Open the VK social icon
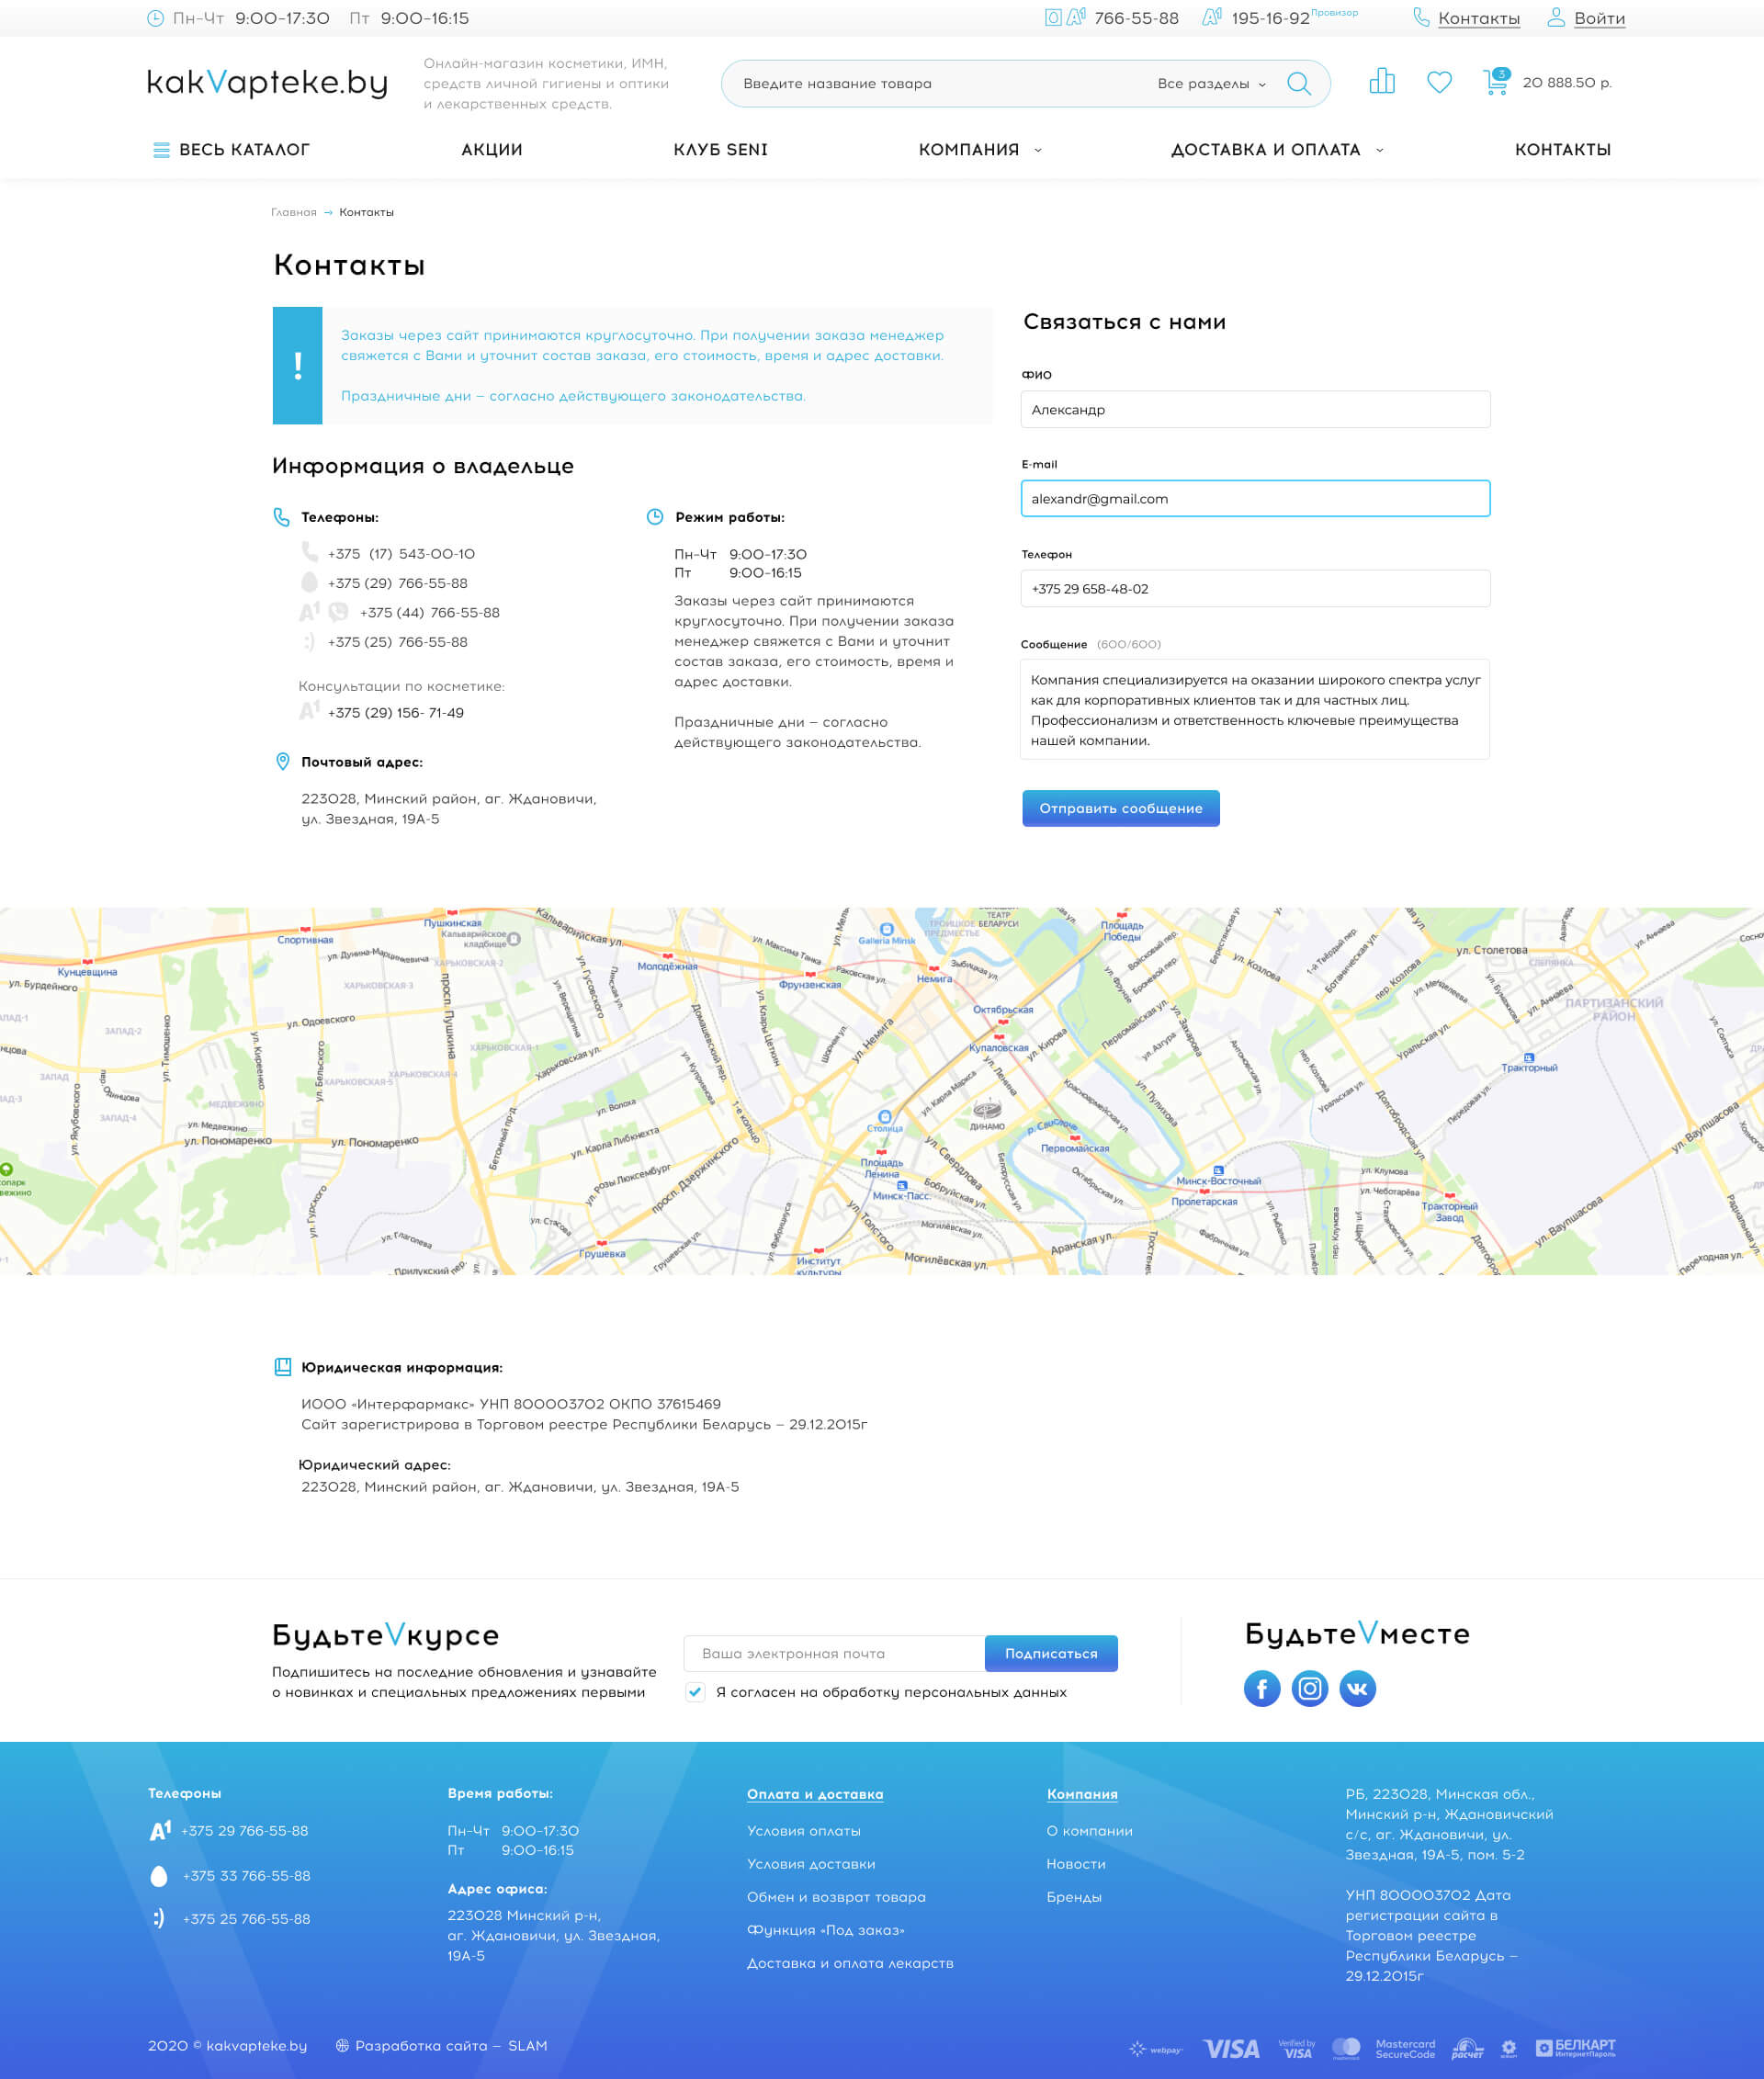This screenshot has width=1764, height=2079. (x=1357, y=1688)
